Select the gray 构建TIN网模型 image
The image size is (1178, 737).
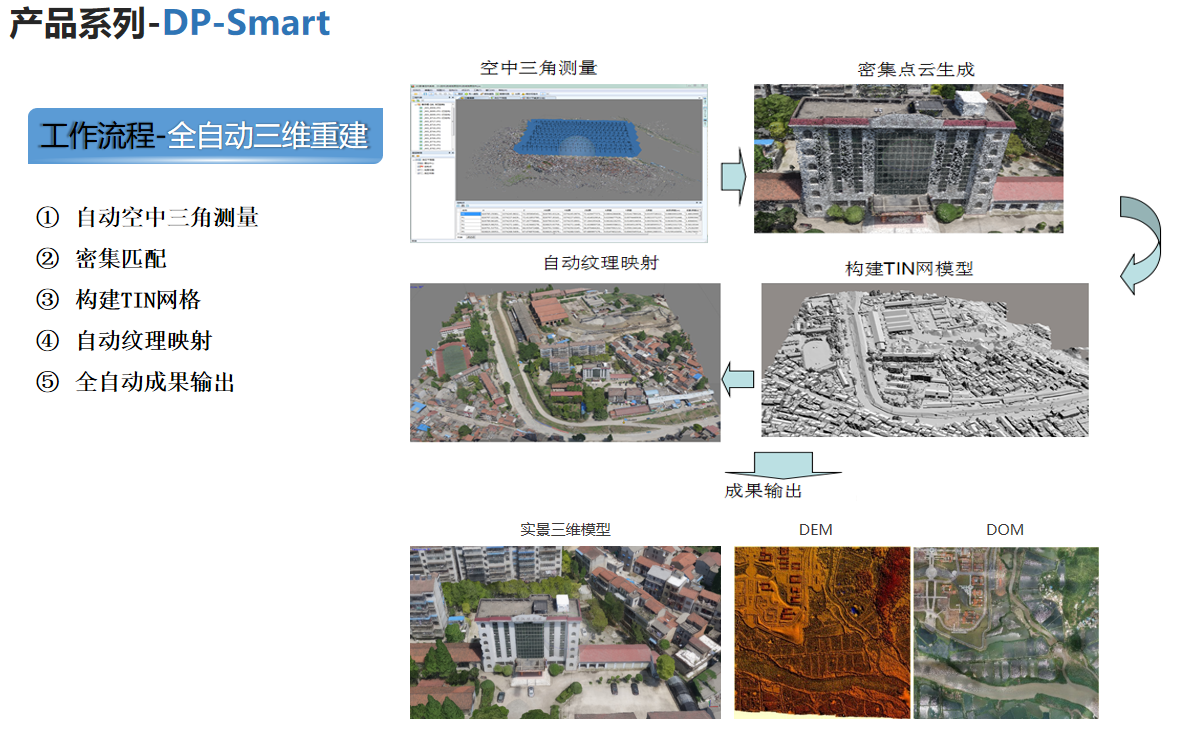click(925, 360)
